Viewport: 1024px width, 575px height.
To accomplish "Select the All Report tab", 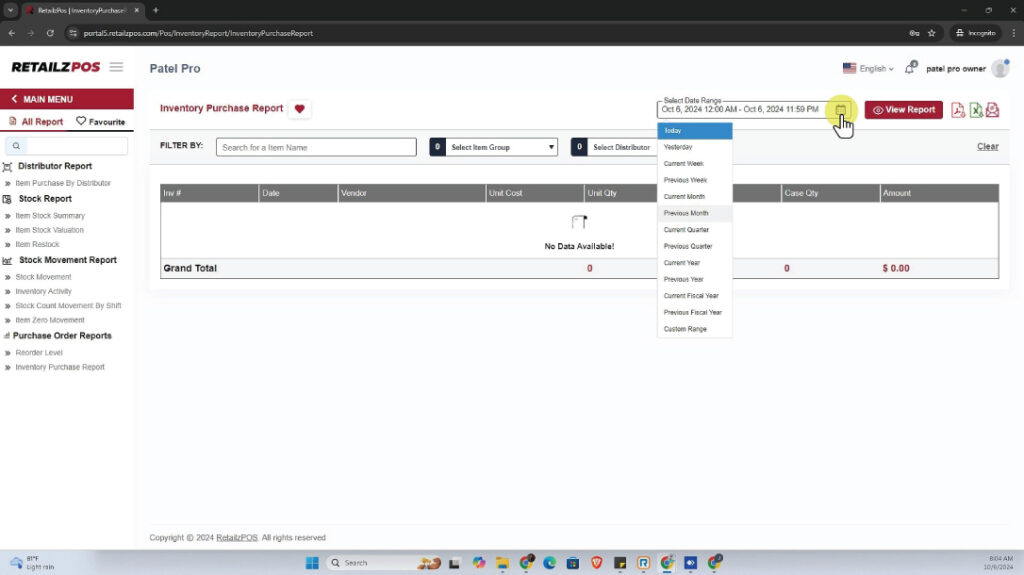I will (x=36, y=122).
